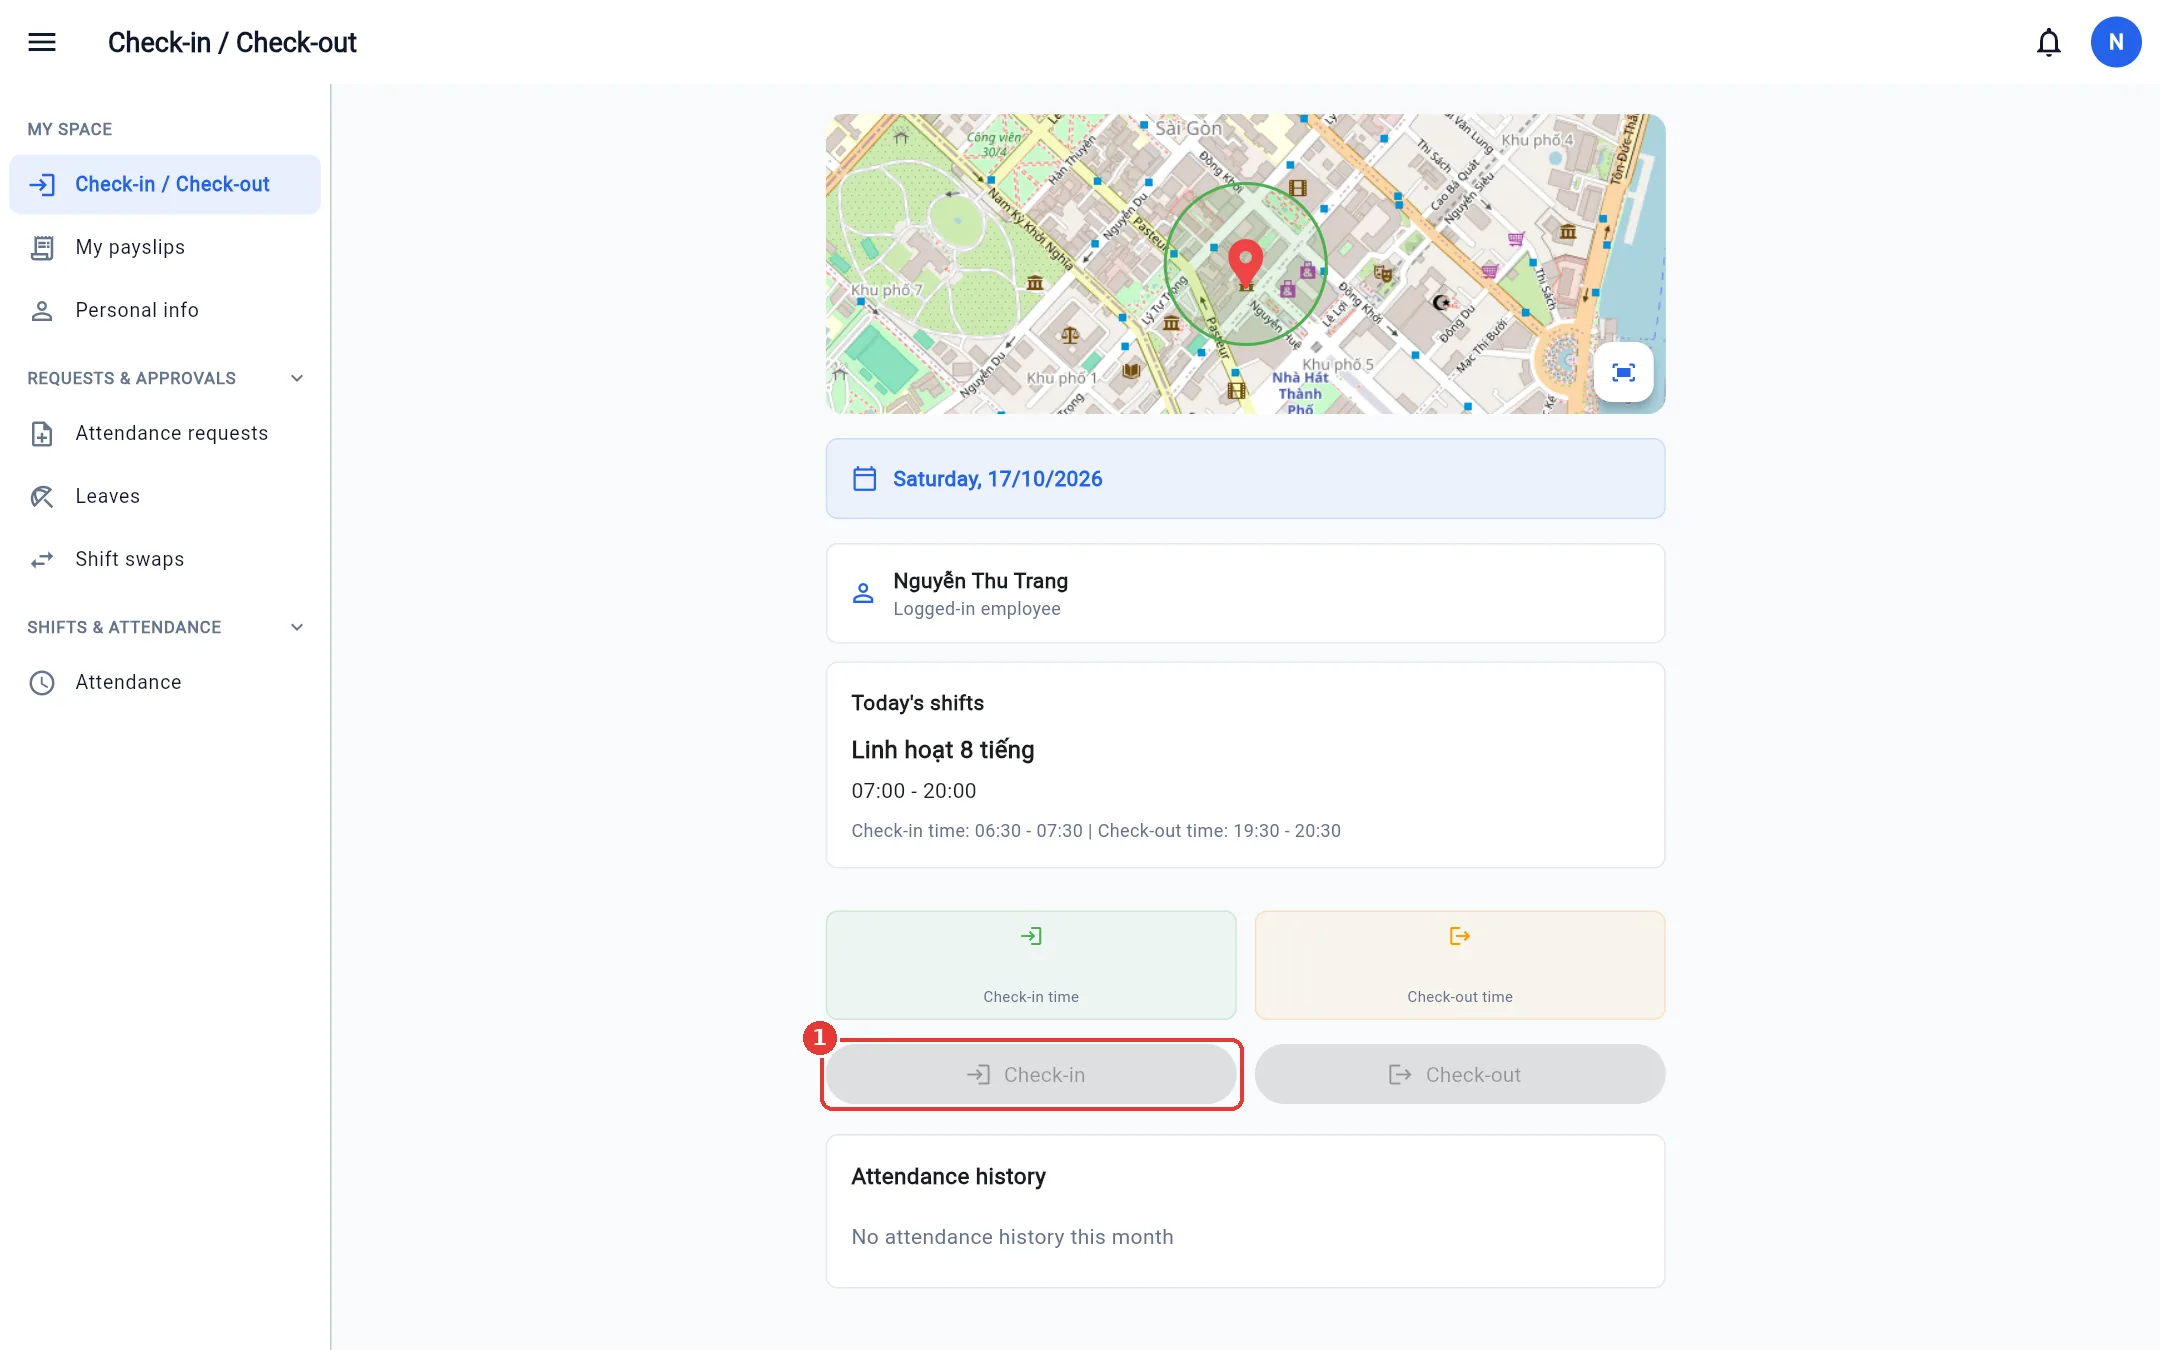Click the Today's shifts heading
Screen dimensions: 2160x1350
pos(917,703)
